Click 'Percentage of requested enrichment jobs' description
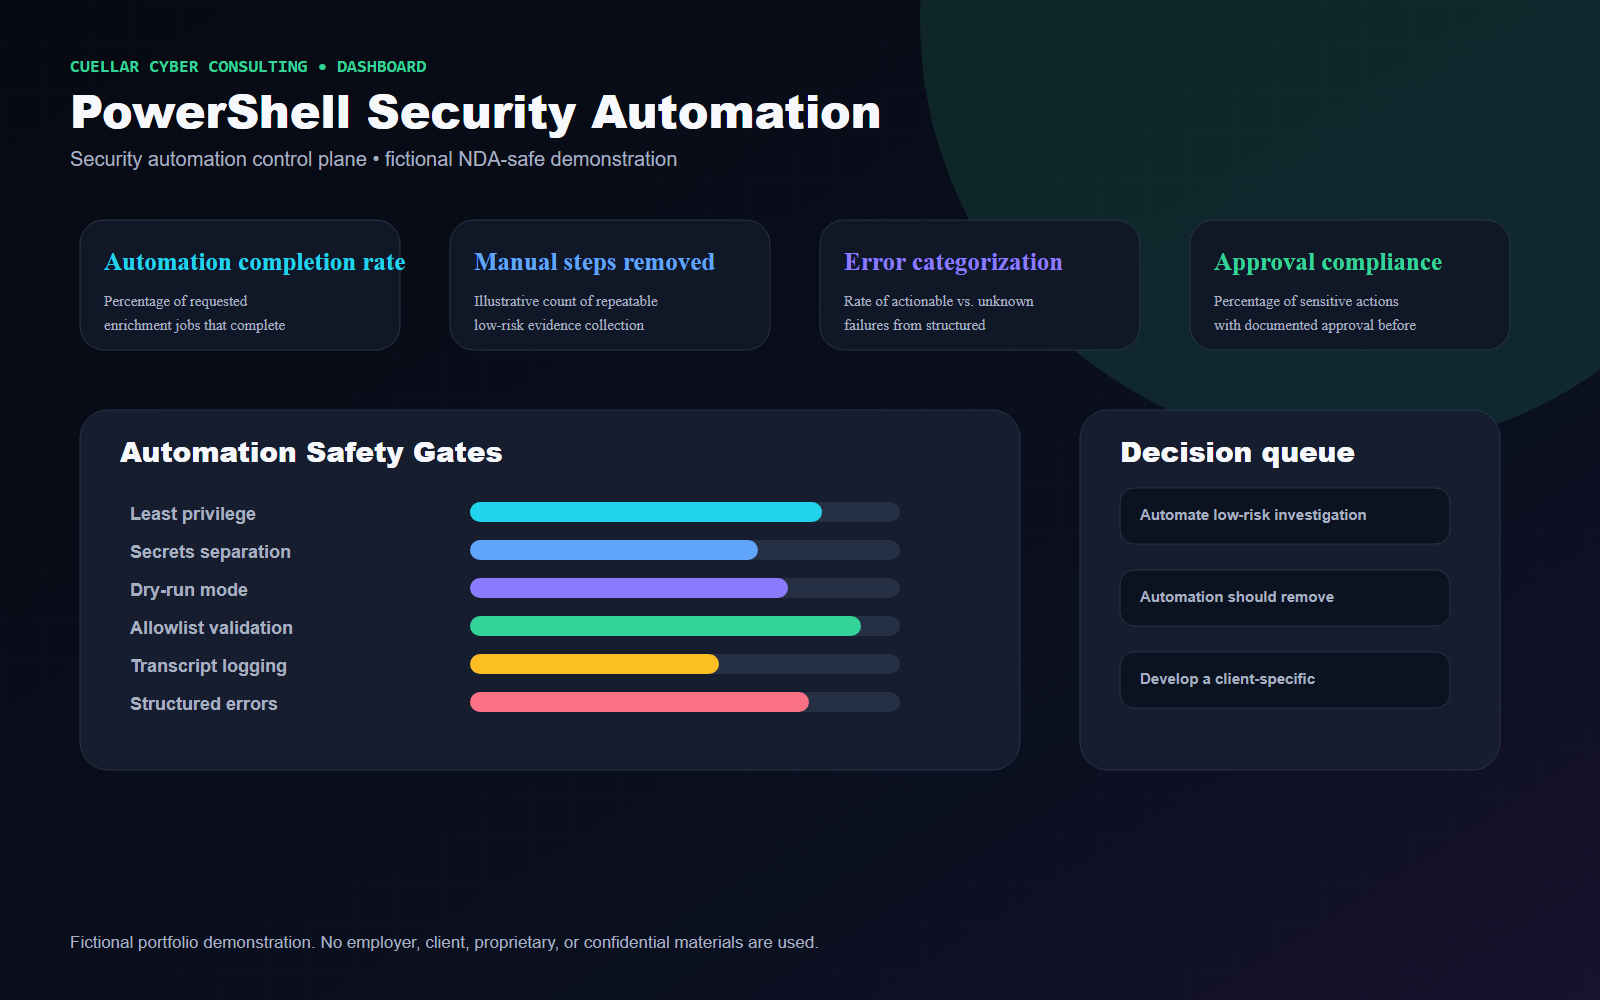1600x1000 pixels. pyautogui.click(x=195, y=313)
